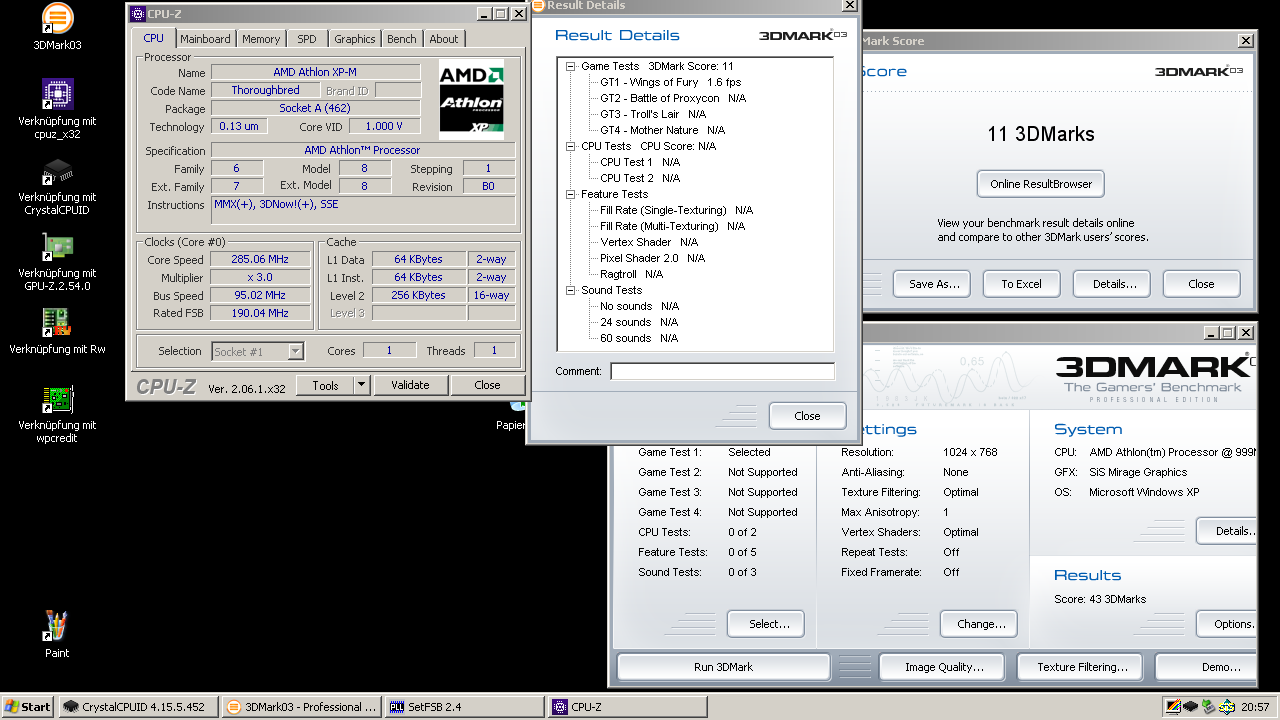This screenshot has width=1280, height=720.
Task: Click the Run 3DMark button
Action: pos(723,667)
